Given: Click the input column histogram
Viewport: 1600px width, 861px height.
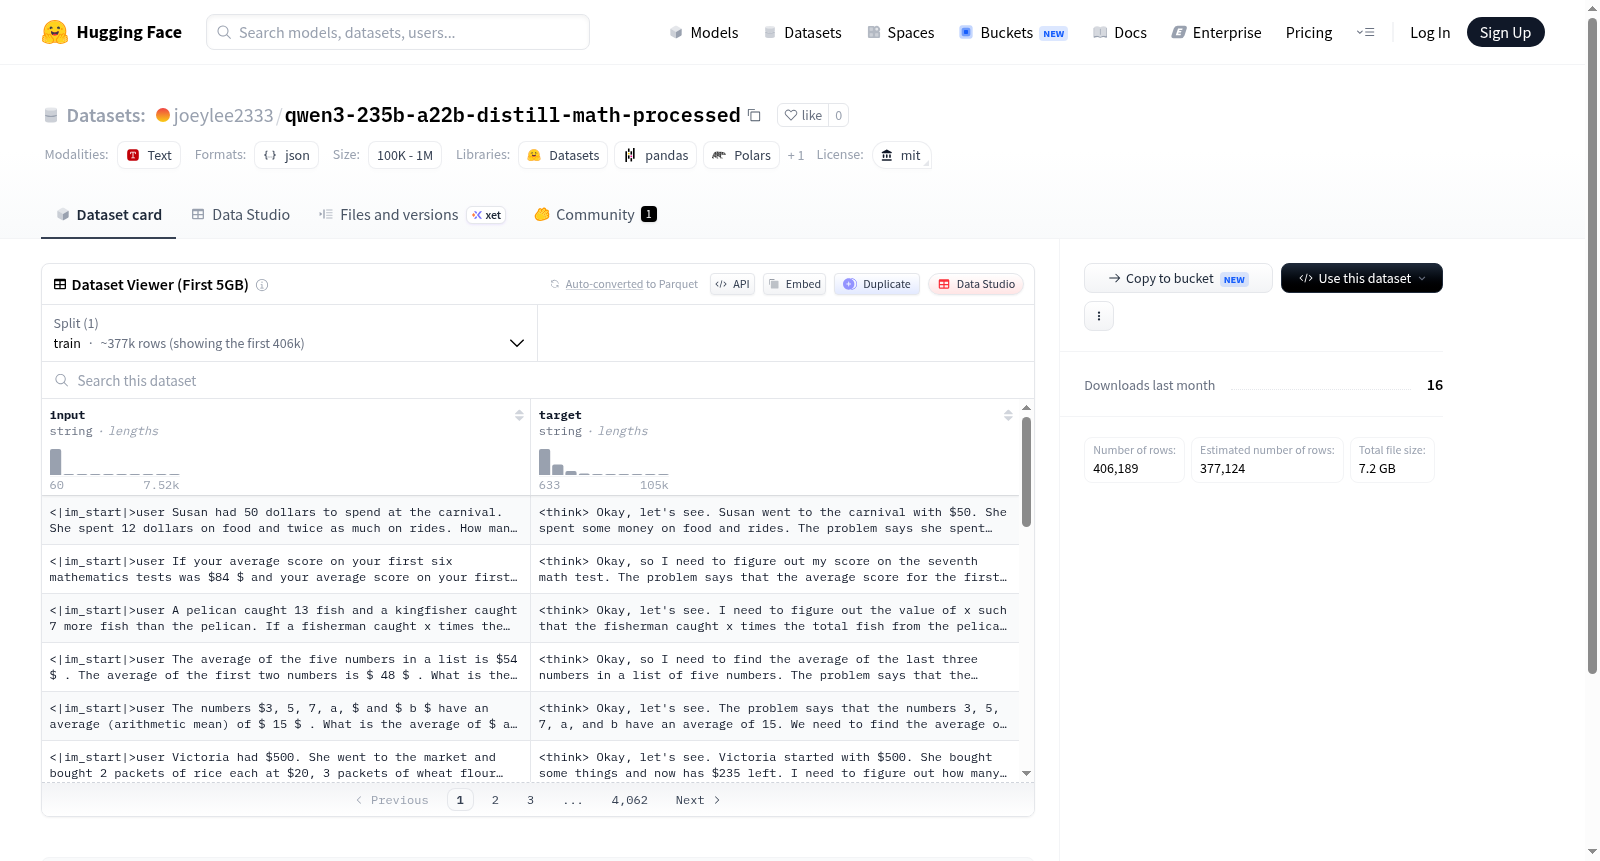Looking at the screenshot, I should (115, 462).
